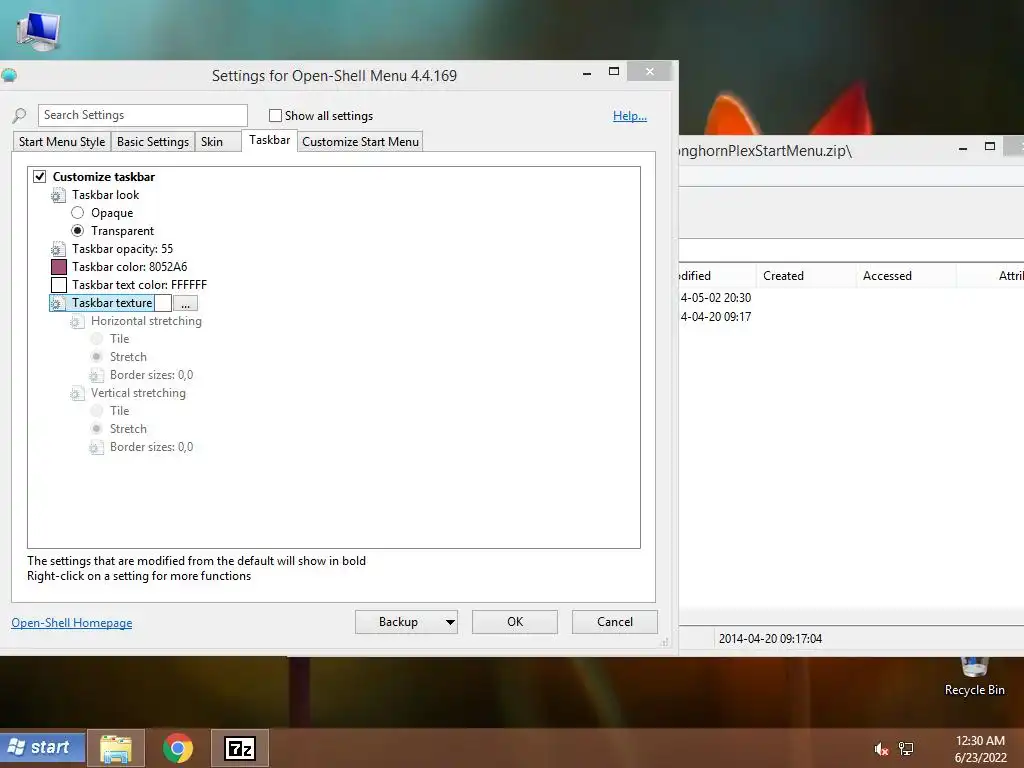
Task: Sort by Accessed column in 7-Zip window
Action: [906, 276]
